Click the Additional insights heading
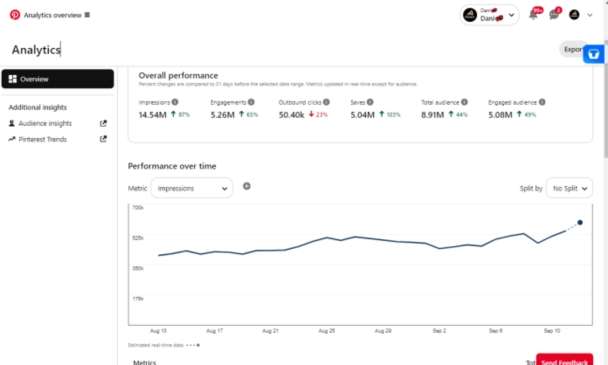608x365 pixels. tap(38, 107)
